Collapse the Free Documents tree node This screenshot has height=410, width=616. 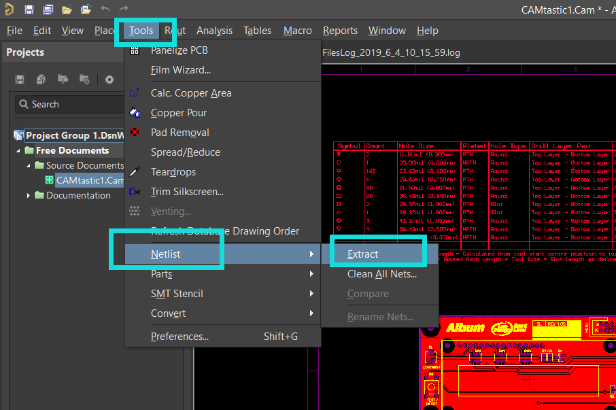(18, 151)
